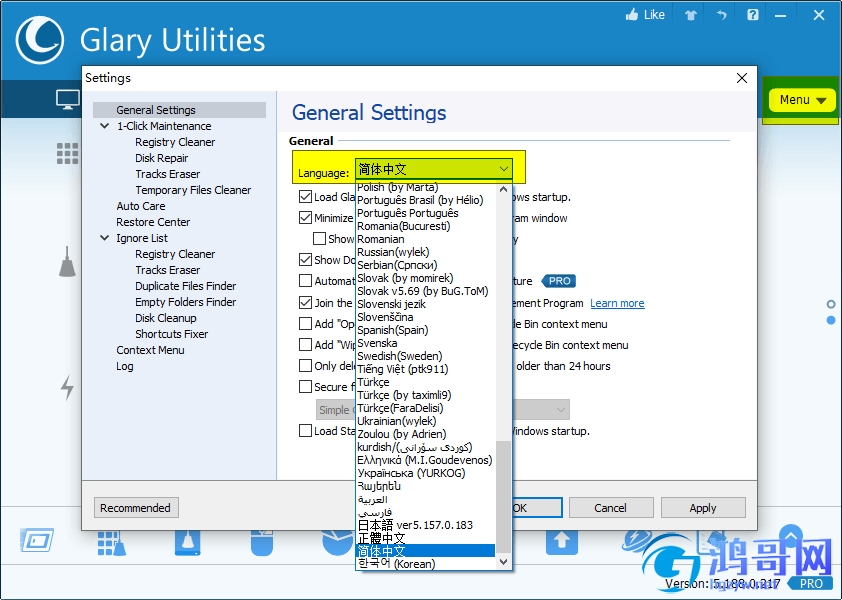Click the bottom dock planet icon

tap(637, 541)
